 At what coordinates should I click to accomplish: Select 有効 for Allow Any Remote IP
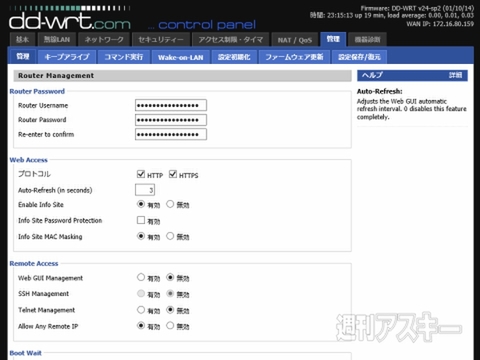(141, 325)
